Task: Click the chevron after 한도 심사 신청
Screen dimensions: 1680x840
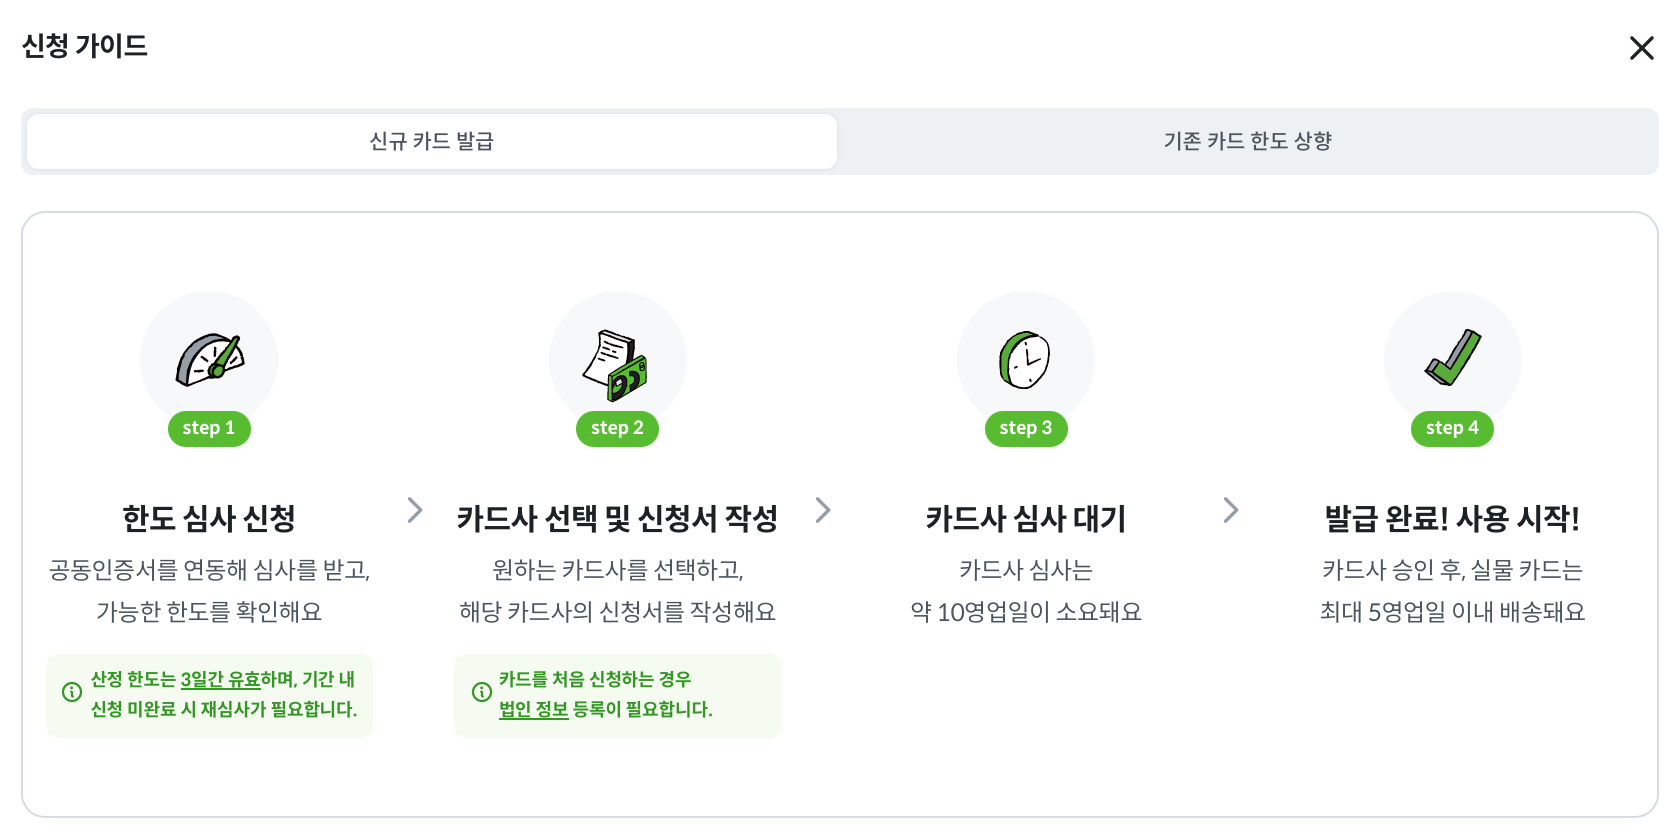Action: pyautogui.click(x=415, y=510)
